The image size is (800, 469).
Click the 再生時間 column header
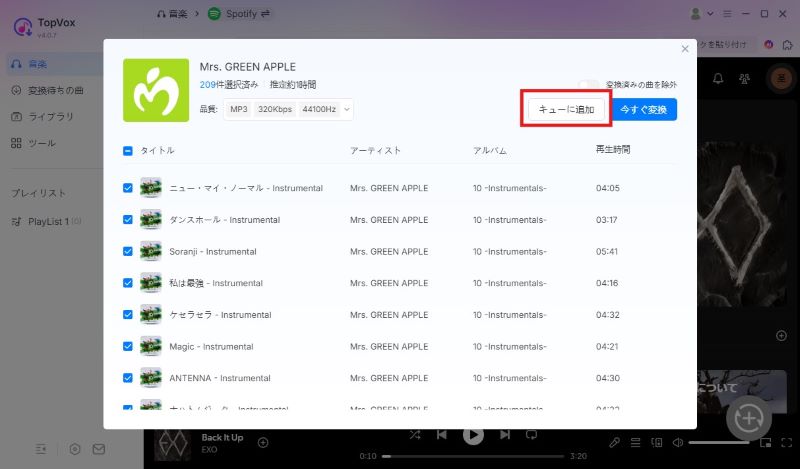[x=613, y=150]
